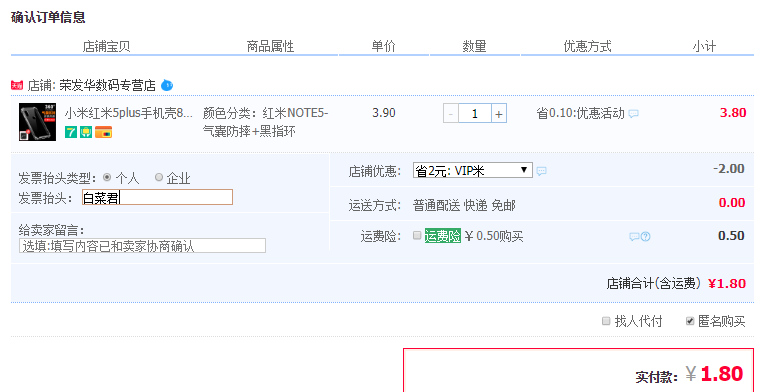Click the quantity input field showing 1
760x392 pixels.
pyautogui.click(x=475, y=113)
